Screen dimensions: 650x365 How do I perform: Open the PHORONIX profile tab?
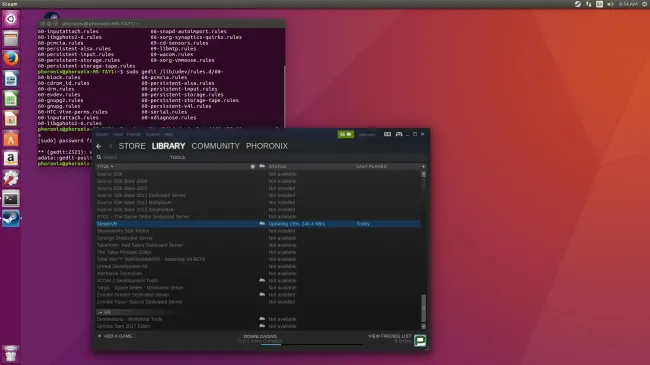coord(267,146)
